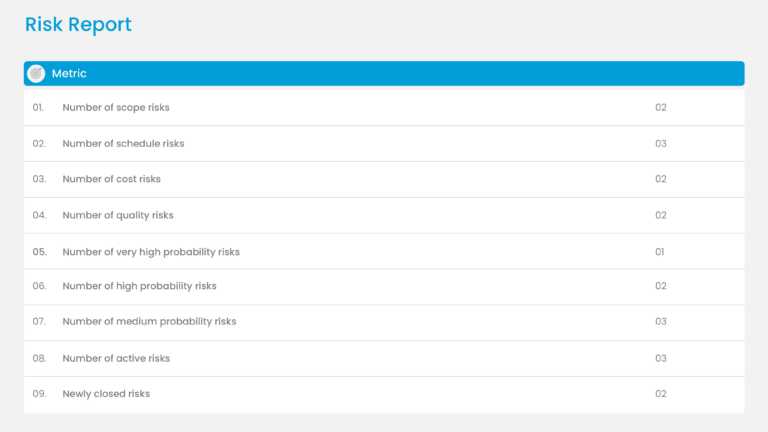Click value 03 in active risks row
Image resolution: width=768 pixels, height=432 pixels.
661,358
